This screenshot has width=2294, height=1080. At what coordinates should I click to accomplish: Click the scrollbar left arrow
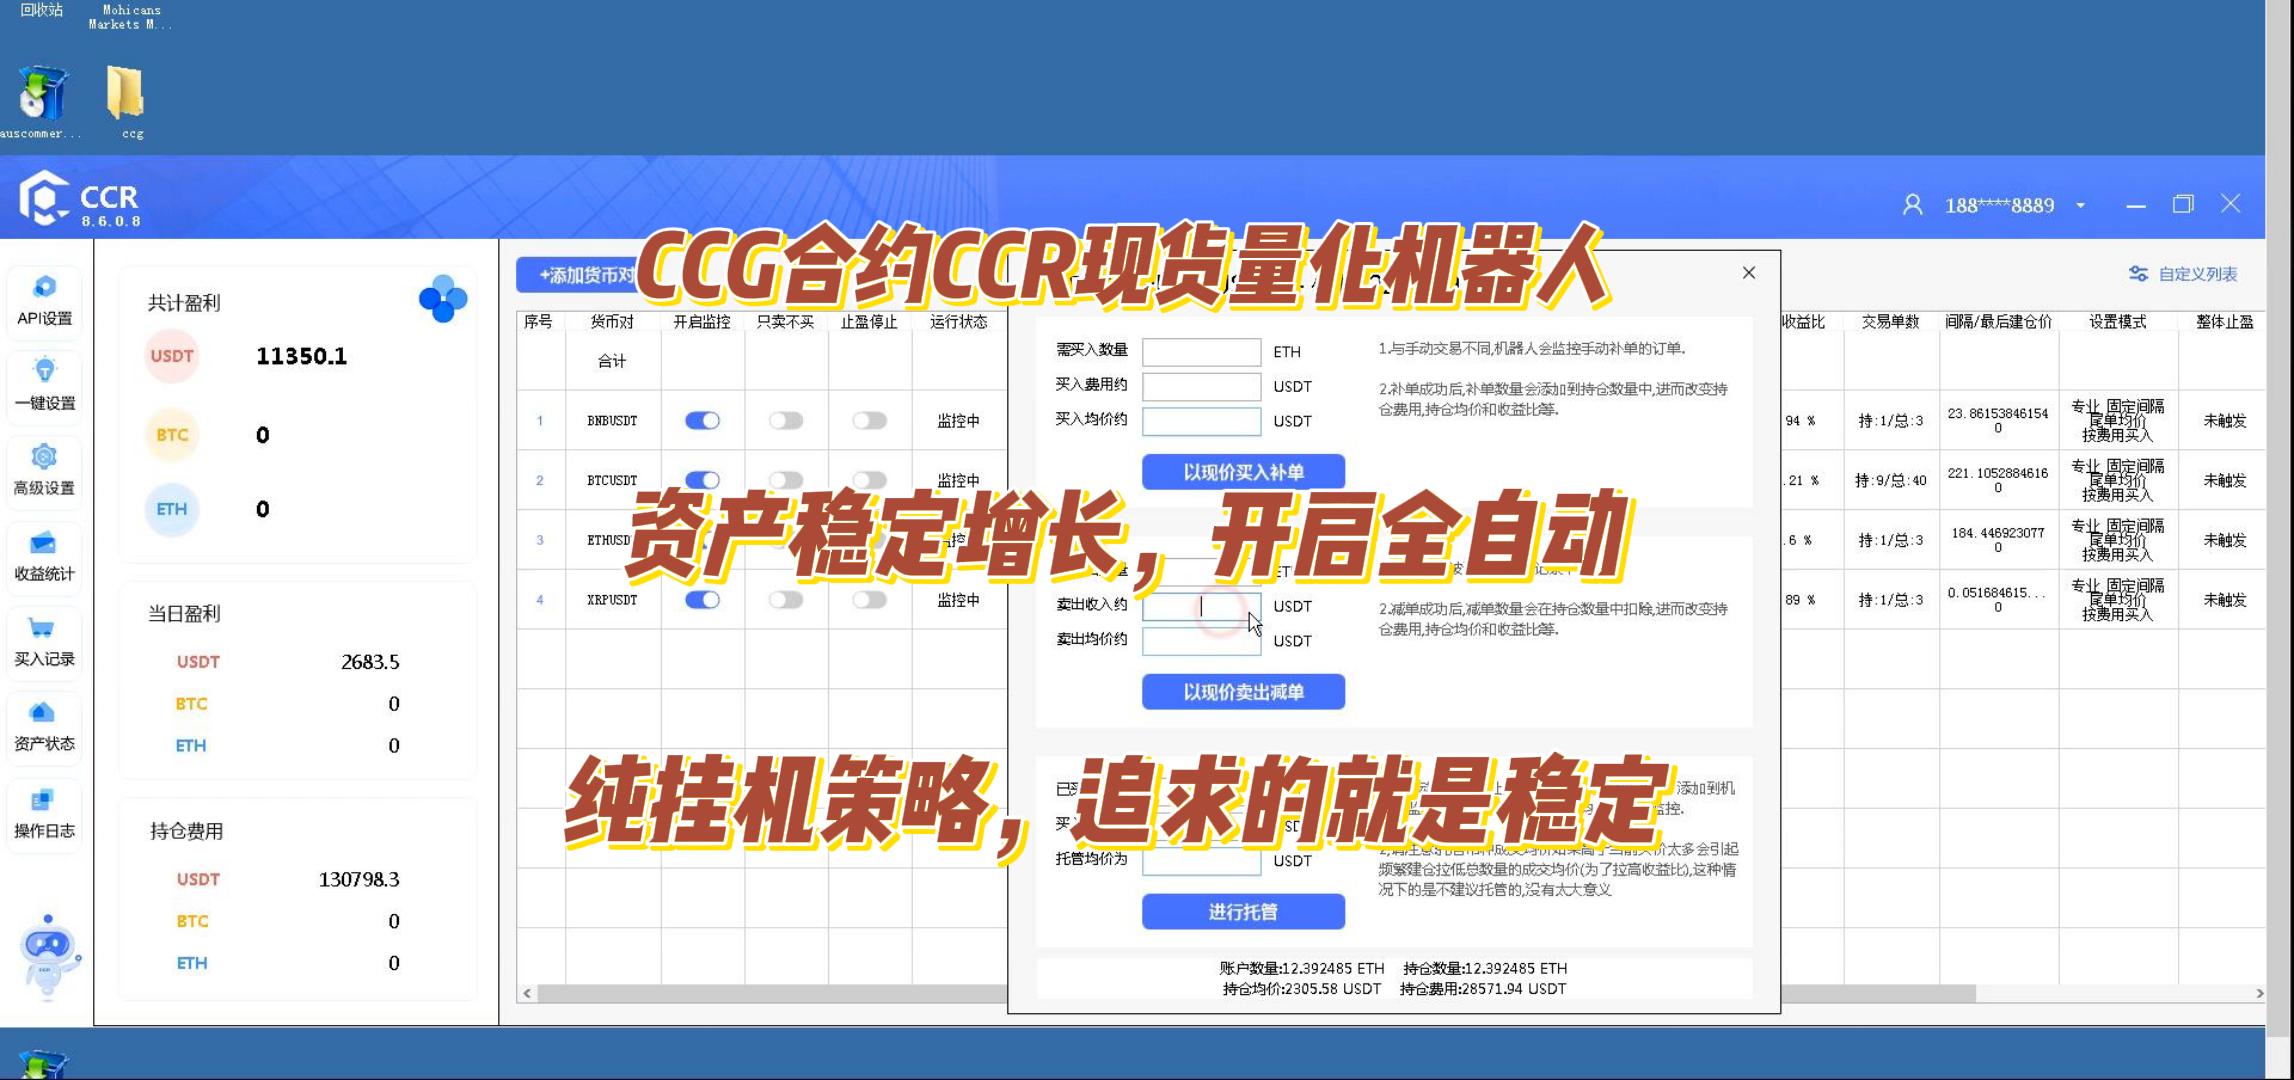(527, 993)
